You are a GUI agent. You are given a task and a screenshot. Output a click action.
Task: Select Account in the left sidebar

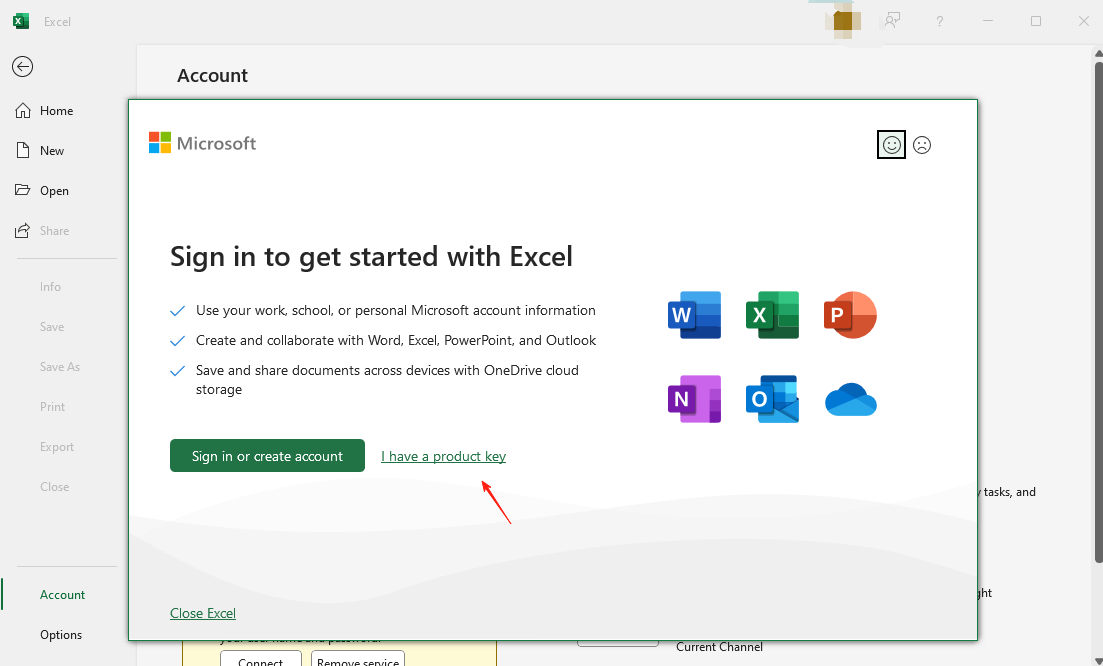tap(62, 594)
